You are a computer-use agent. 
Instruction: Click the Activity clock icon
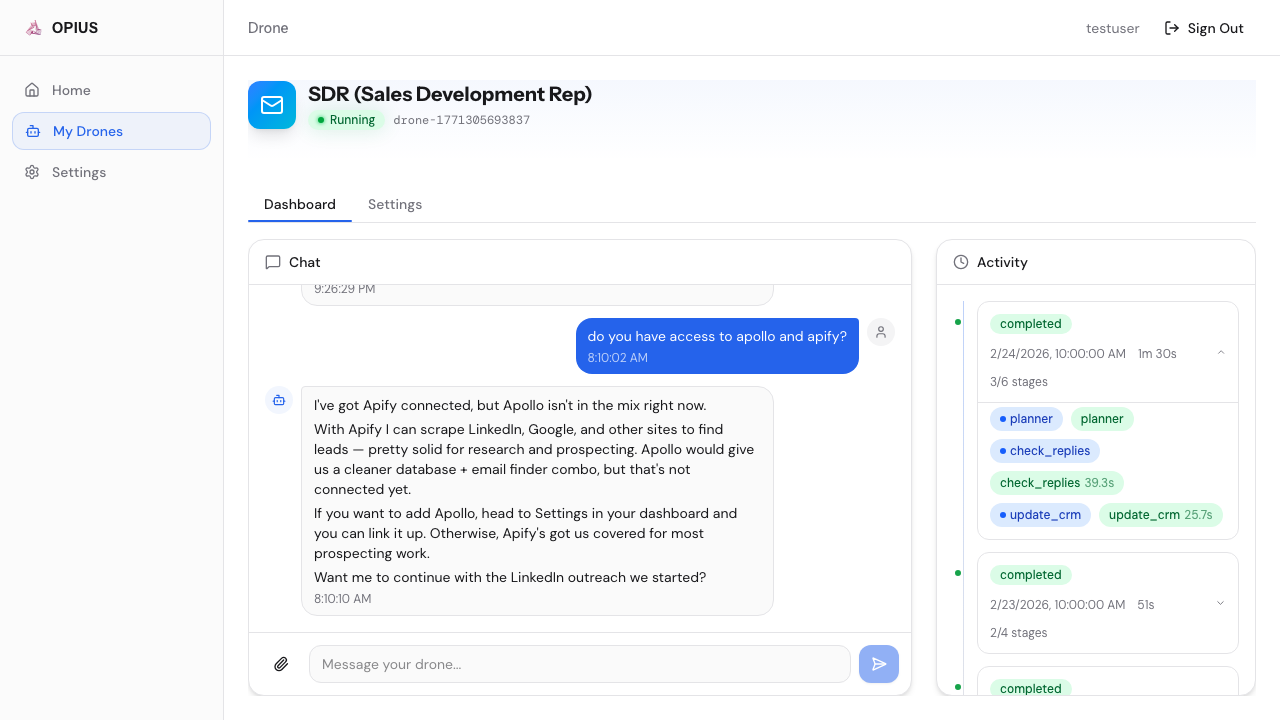[x=961, y=262]
